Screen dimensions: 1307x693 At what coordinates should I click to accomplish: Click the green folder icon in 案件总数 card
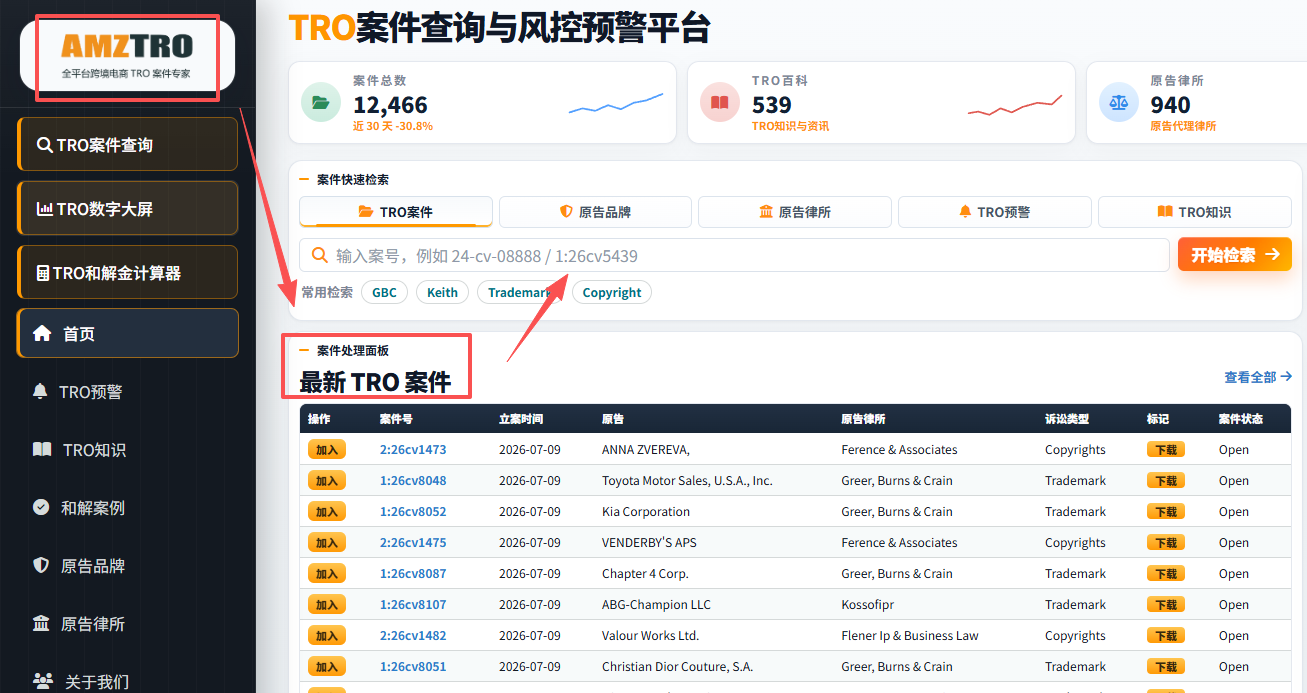(x=320, y=102)
